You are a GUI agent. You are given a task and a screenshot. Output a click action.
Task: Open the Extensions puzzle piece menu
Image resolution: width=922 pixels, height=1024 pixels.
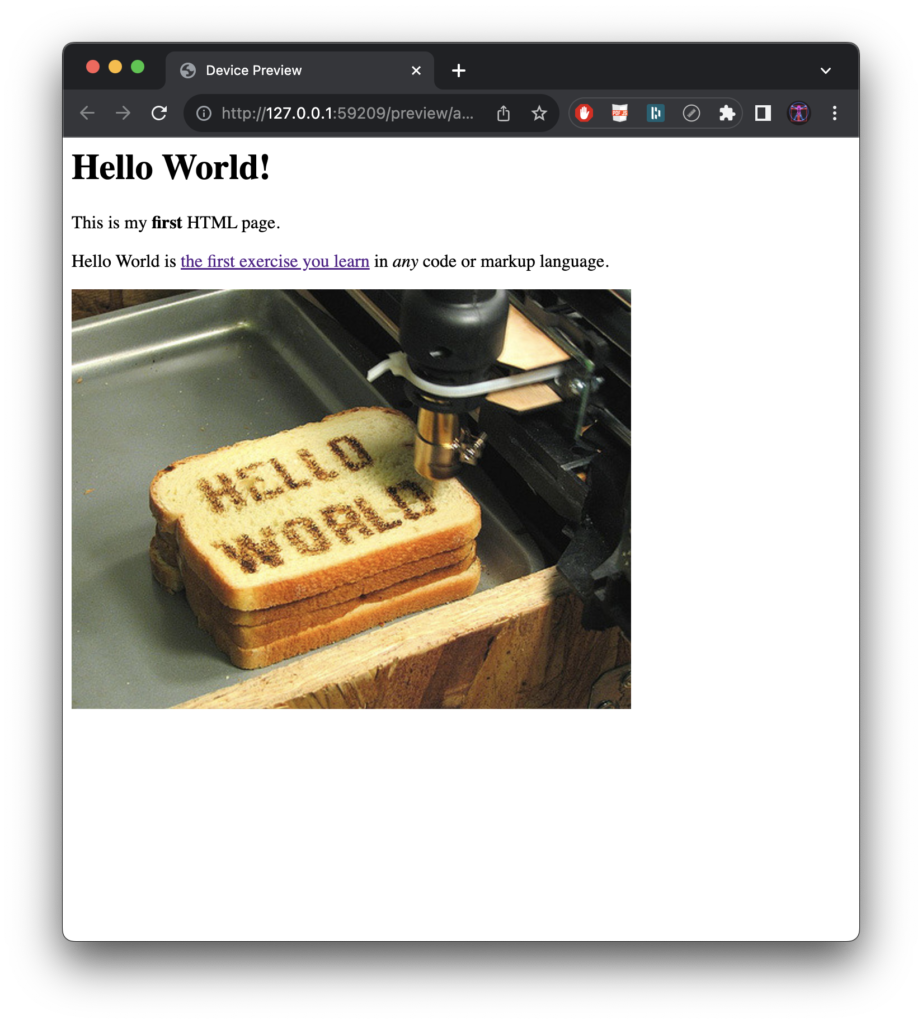[727, 113]
